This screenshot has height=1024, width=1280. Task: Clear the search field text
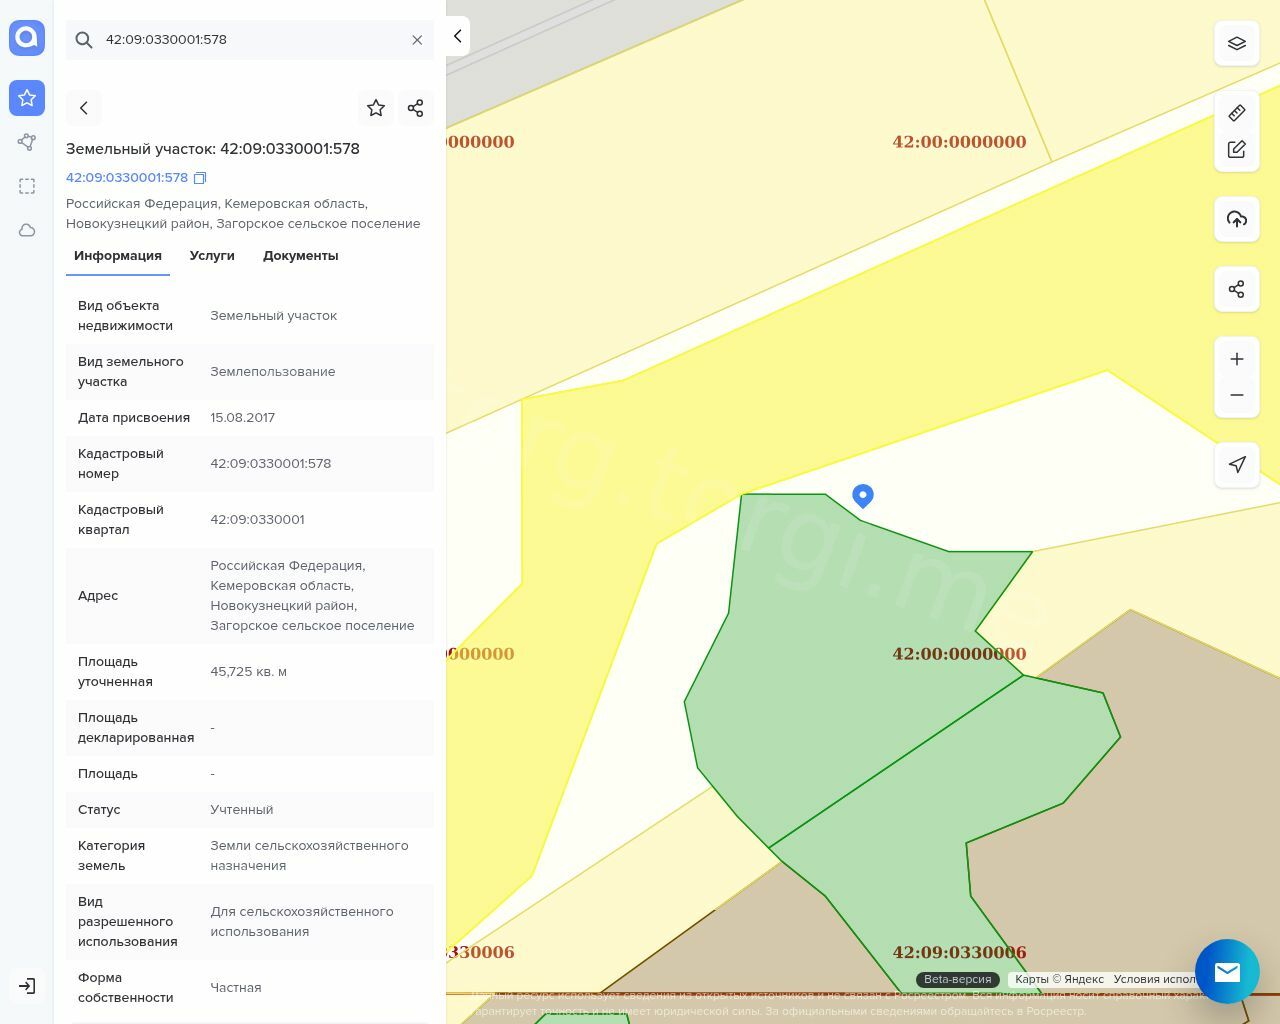[417, 40]
